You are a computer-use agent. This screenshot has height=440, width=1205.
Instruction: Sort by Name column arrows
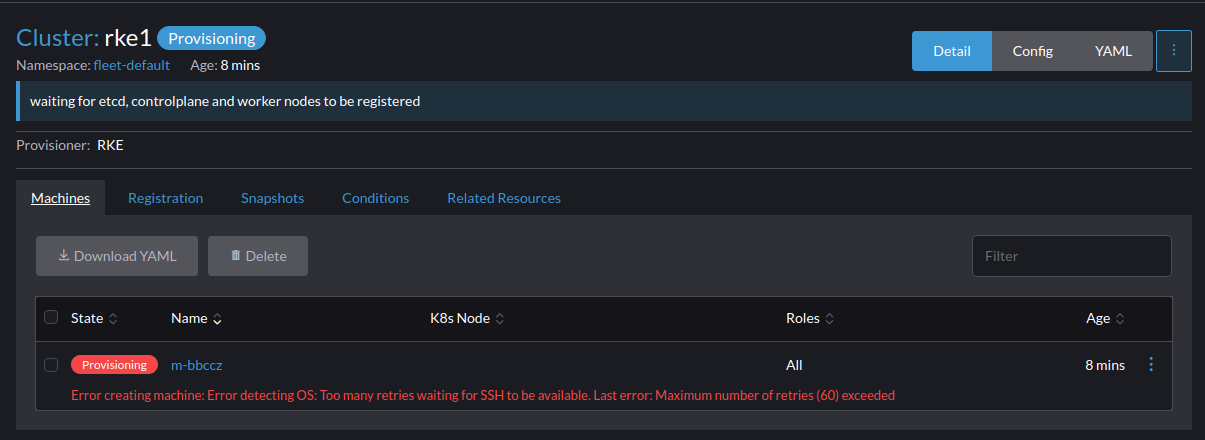[x=217, y=319]
